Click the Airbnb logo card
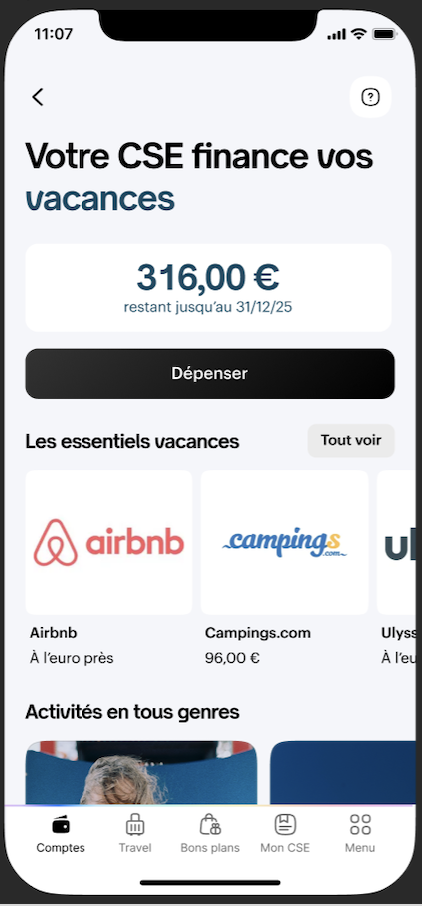Screen dimensions: 422x906 coord(109,543)
